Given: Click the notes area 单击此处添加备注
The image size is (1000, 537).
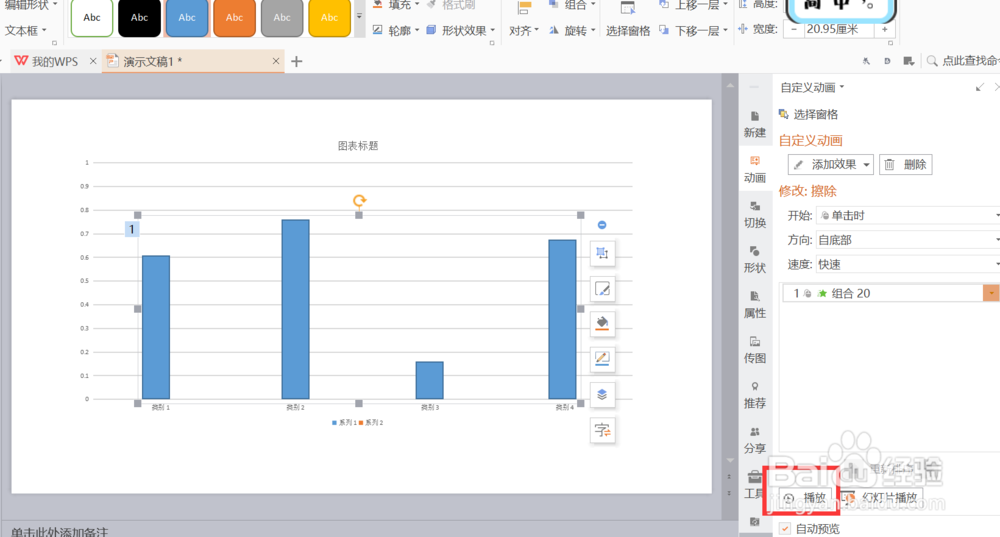Looking at the screenshot, I should pos(59,532).
